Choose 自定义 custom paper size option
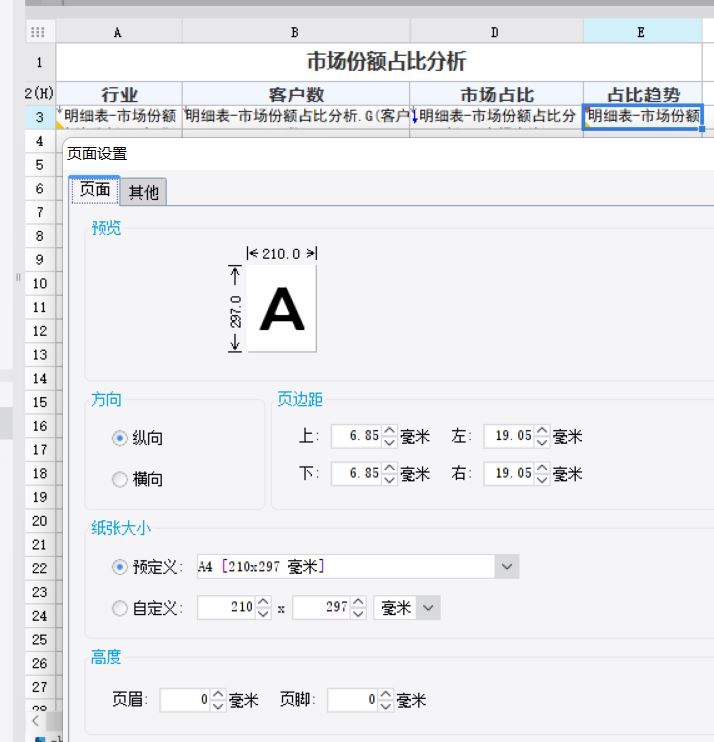Screen dimensions: 714x742 point(120,608)
